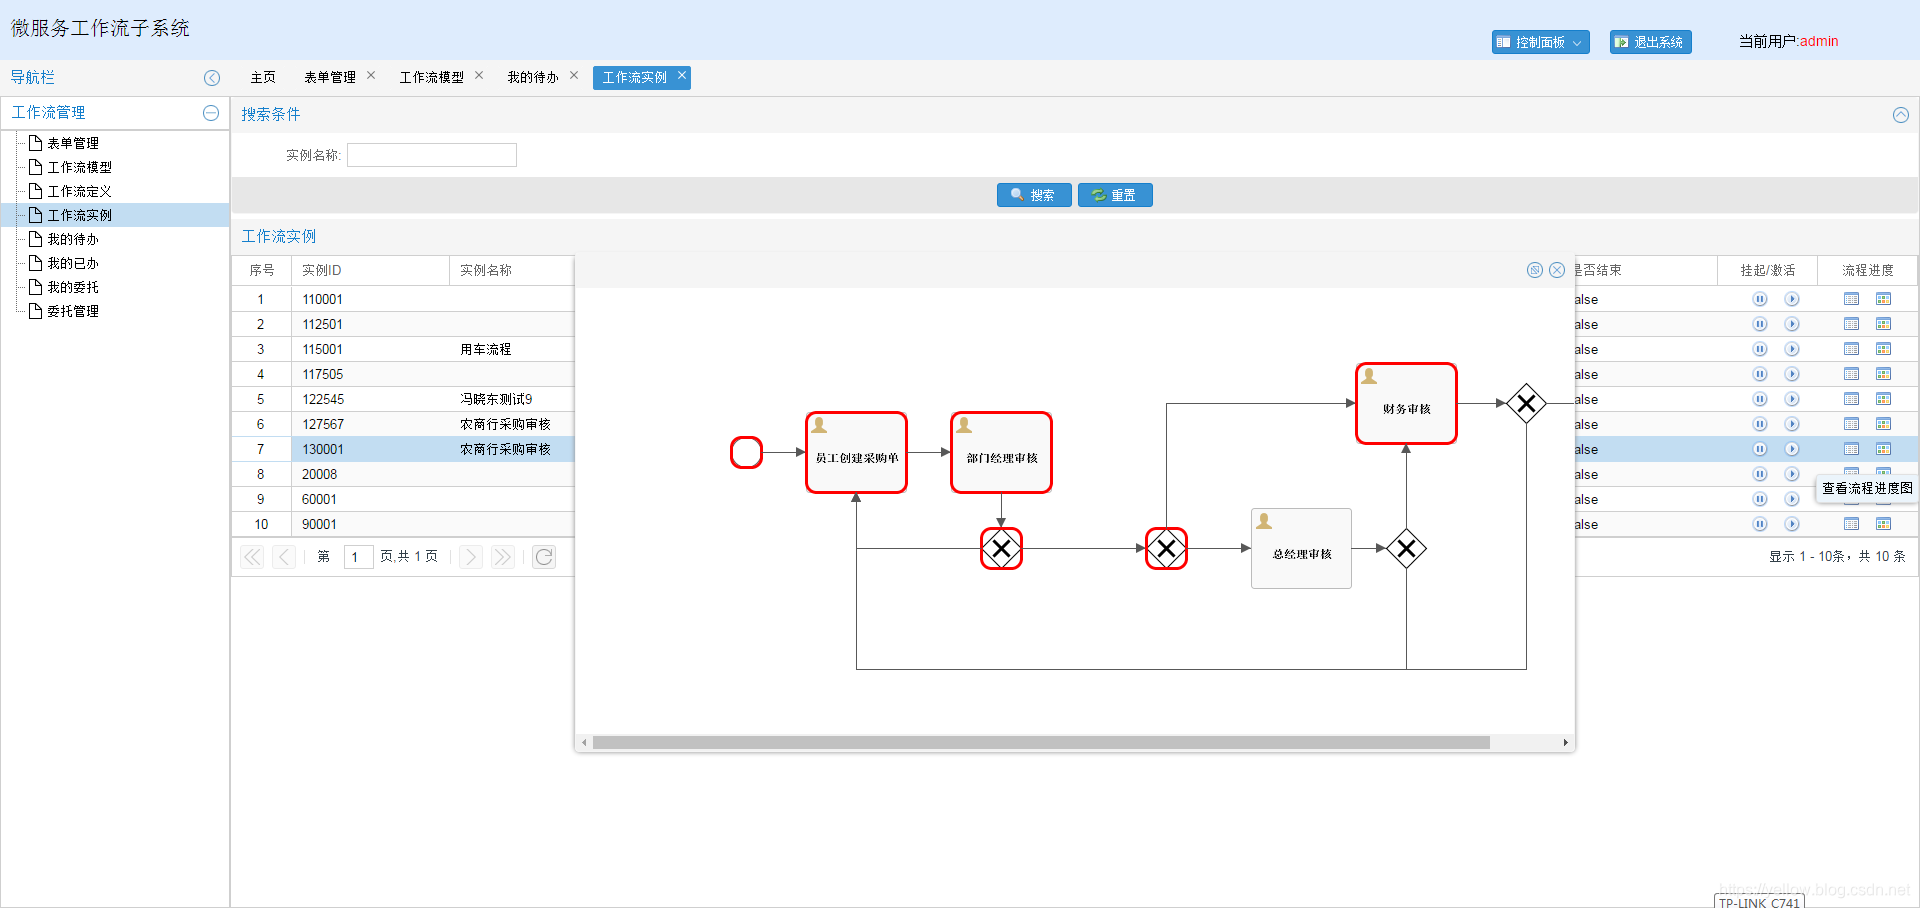1920x908 pixels.
Task: Select table row with 实例ID 115001
Action: [403, 349]
